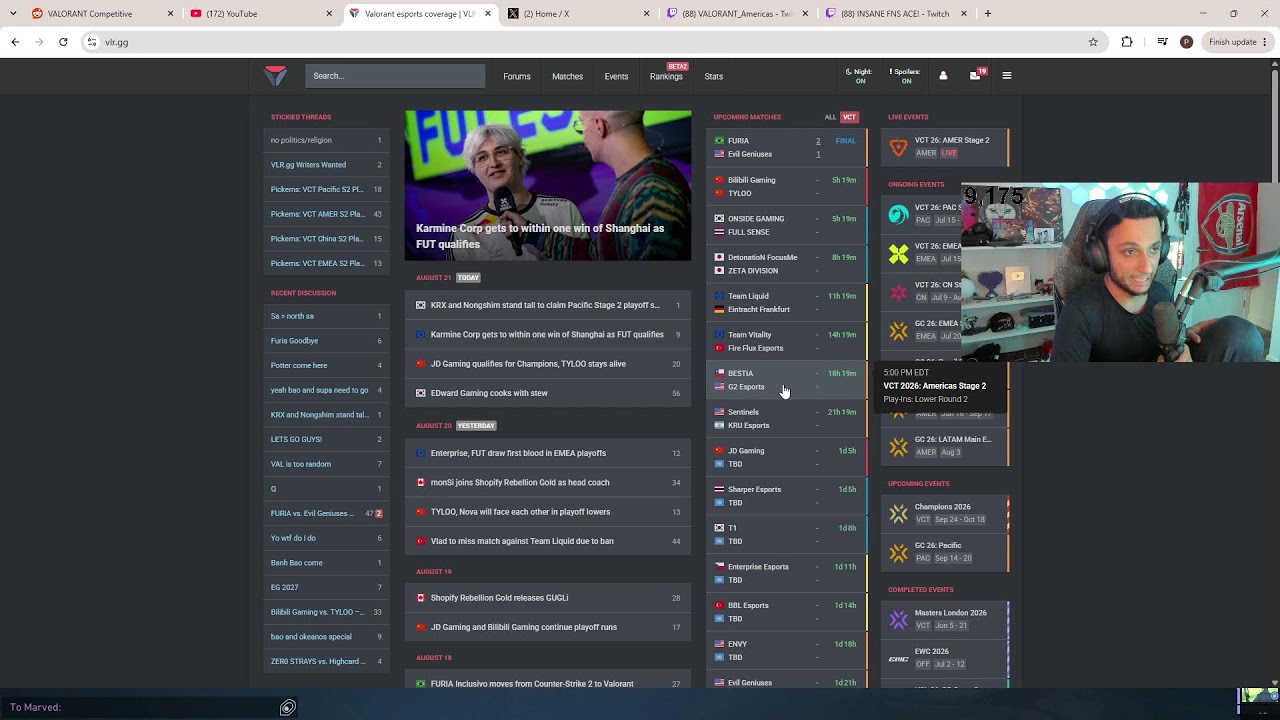1280x720 pixels.
Task: Click the Champions 2026 event logo
Action: point(898,513)
